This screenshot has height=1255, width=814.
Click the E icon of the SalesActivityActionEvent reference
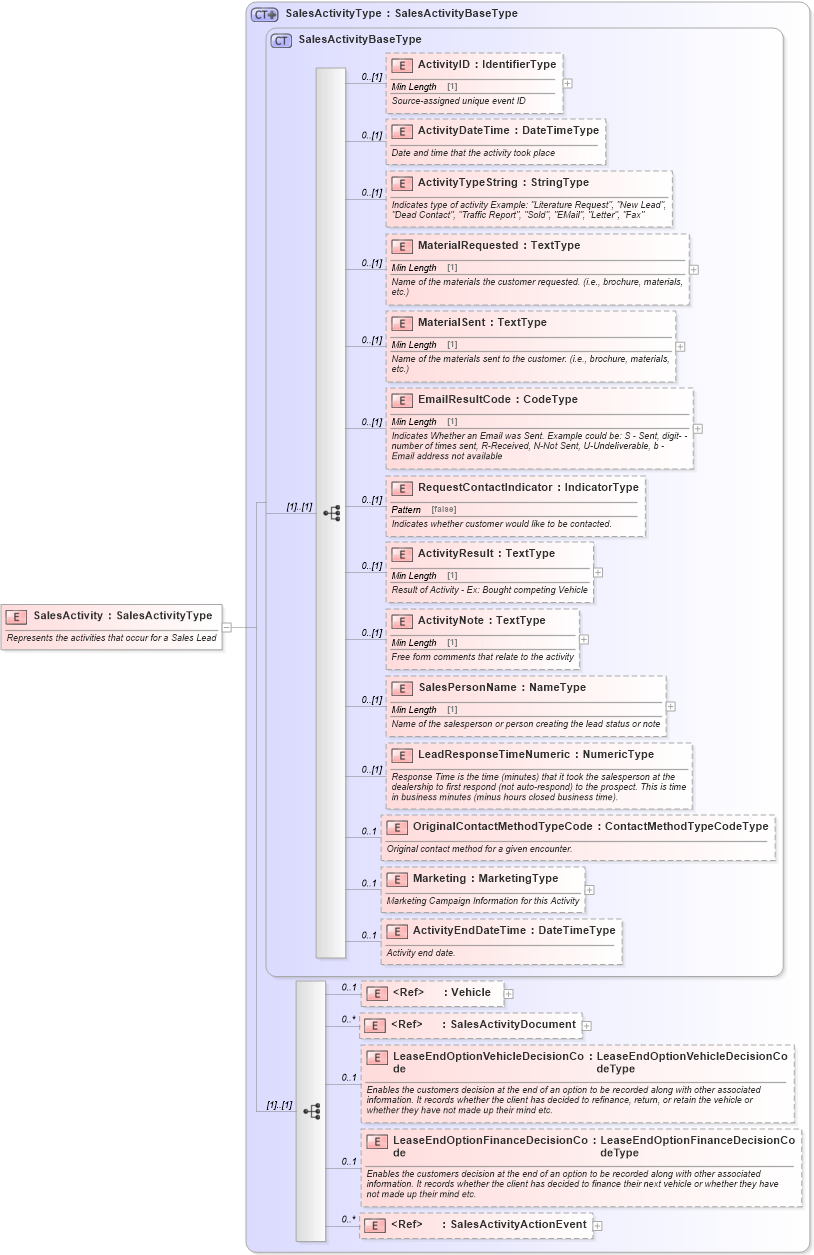point(377,1224)
